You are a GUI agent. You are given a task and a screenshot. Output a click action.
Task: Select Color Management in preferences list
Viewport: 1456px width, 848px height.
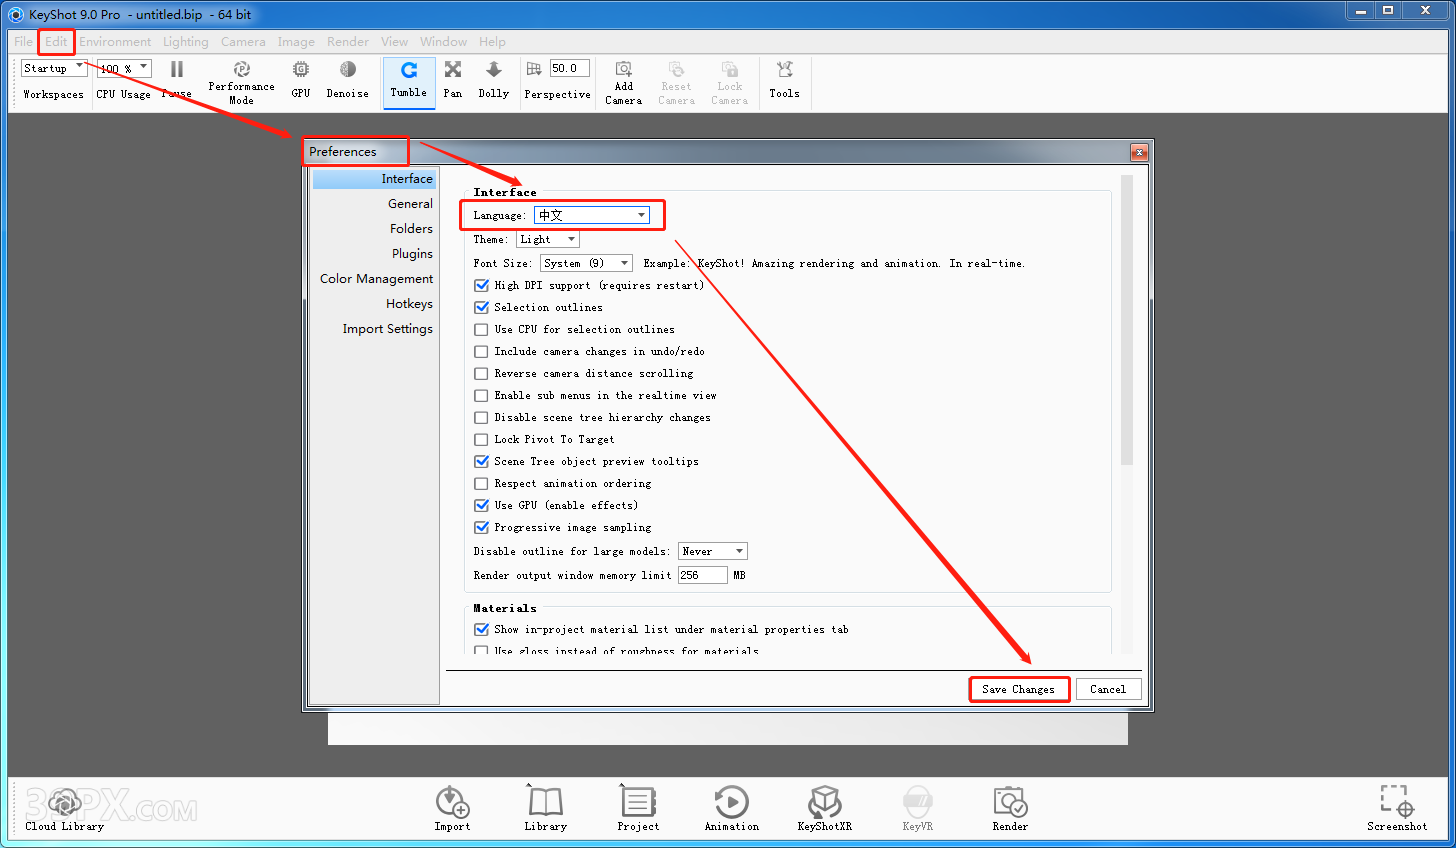(376, 279)
